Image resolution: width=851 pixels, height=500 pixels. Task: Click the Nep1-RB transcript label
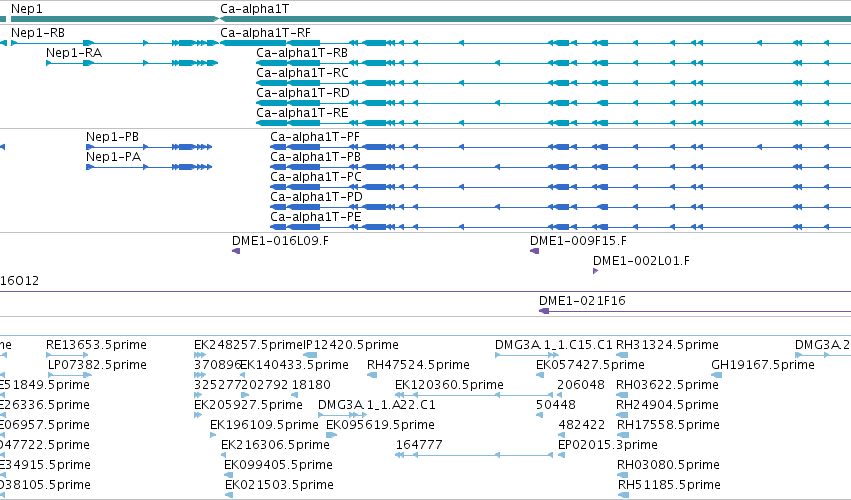[x=38, y=33]
